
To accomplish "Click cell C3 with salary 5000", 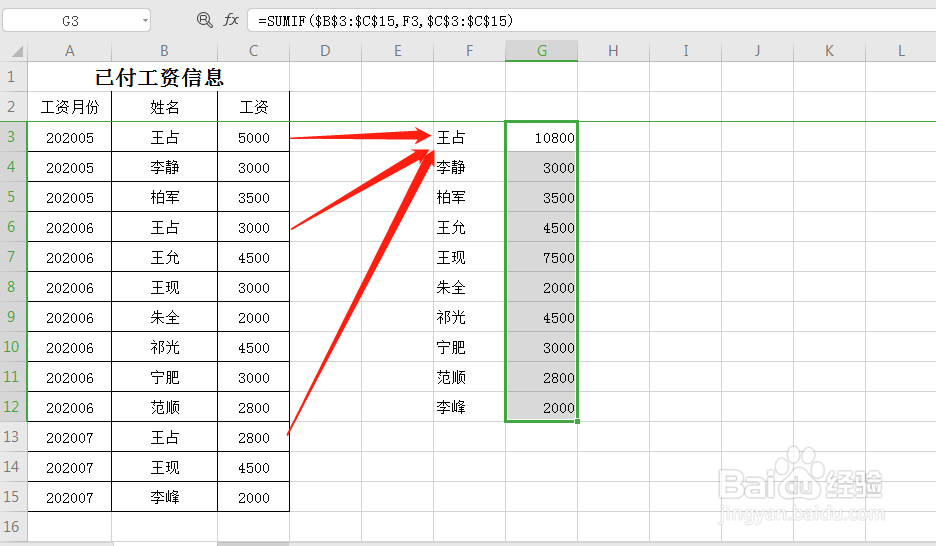I will [254, 137].
